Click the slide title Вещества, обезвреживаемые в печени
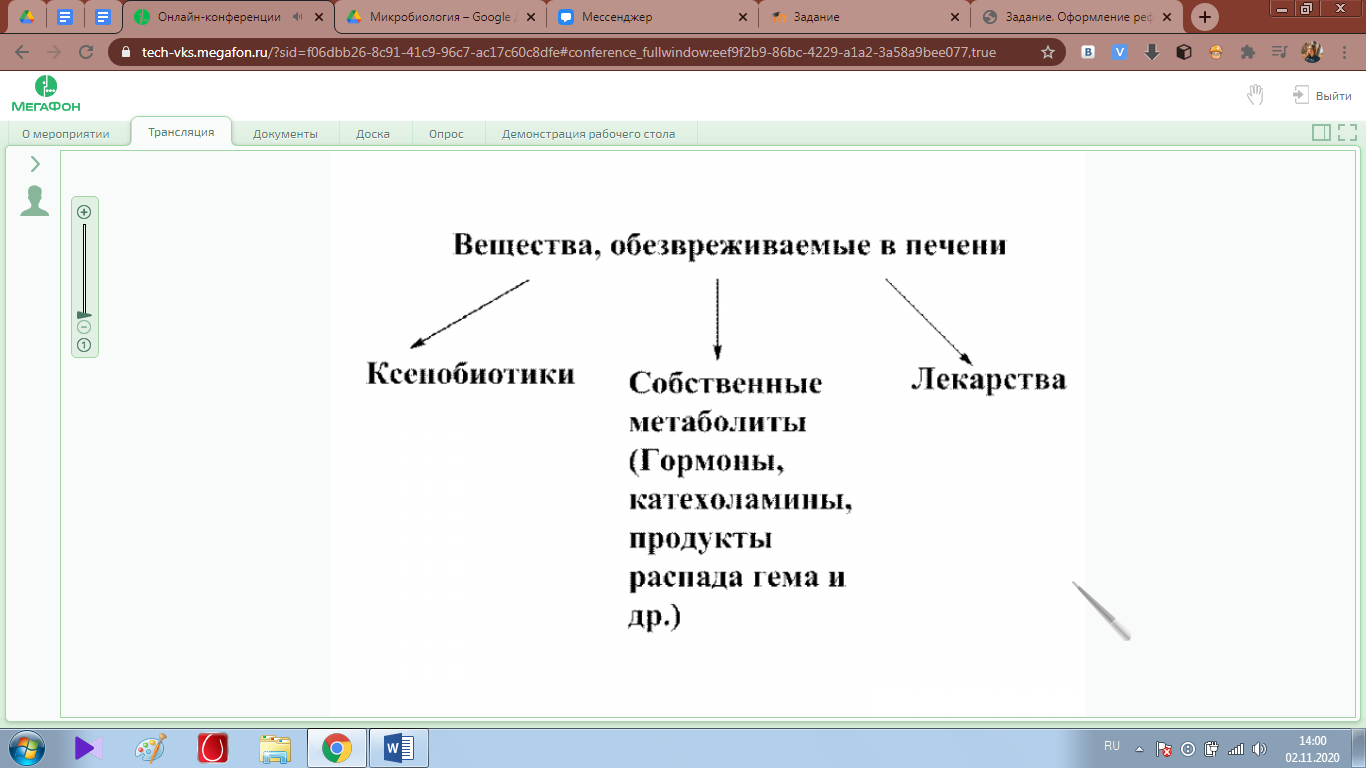This screenshot has height=768, width=1366. (729, 245)
